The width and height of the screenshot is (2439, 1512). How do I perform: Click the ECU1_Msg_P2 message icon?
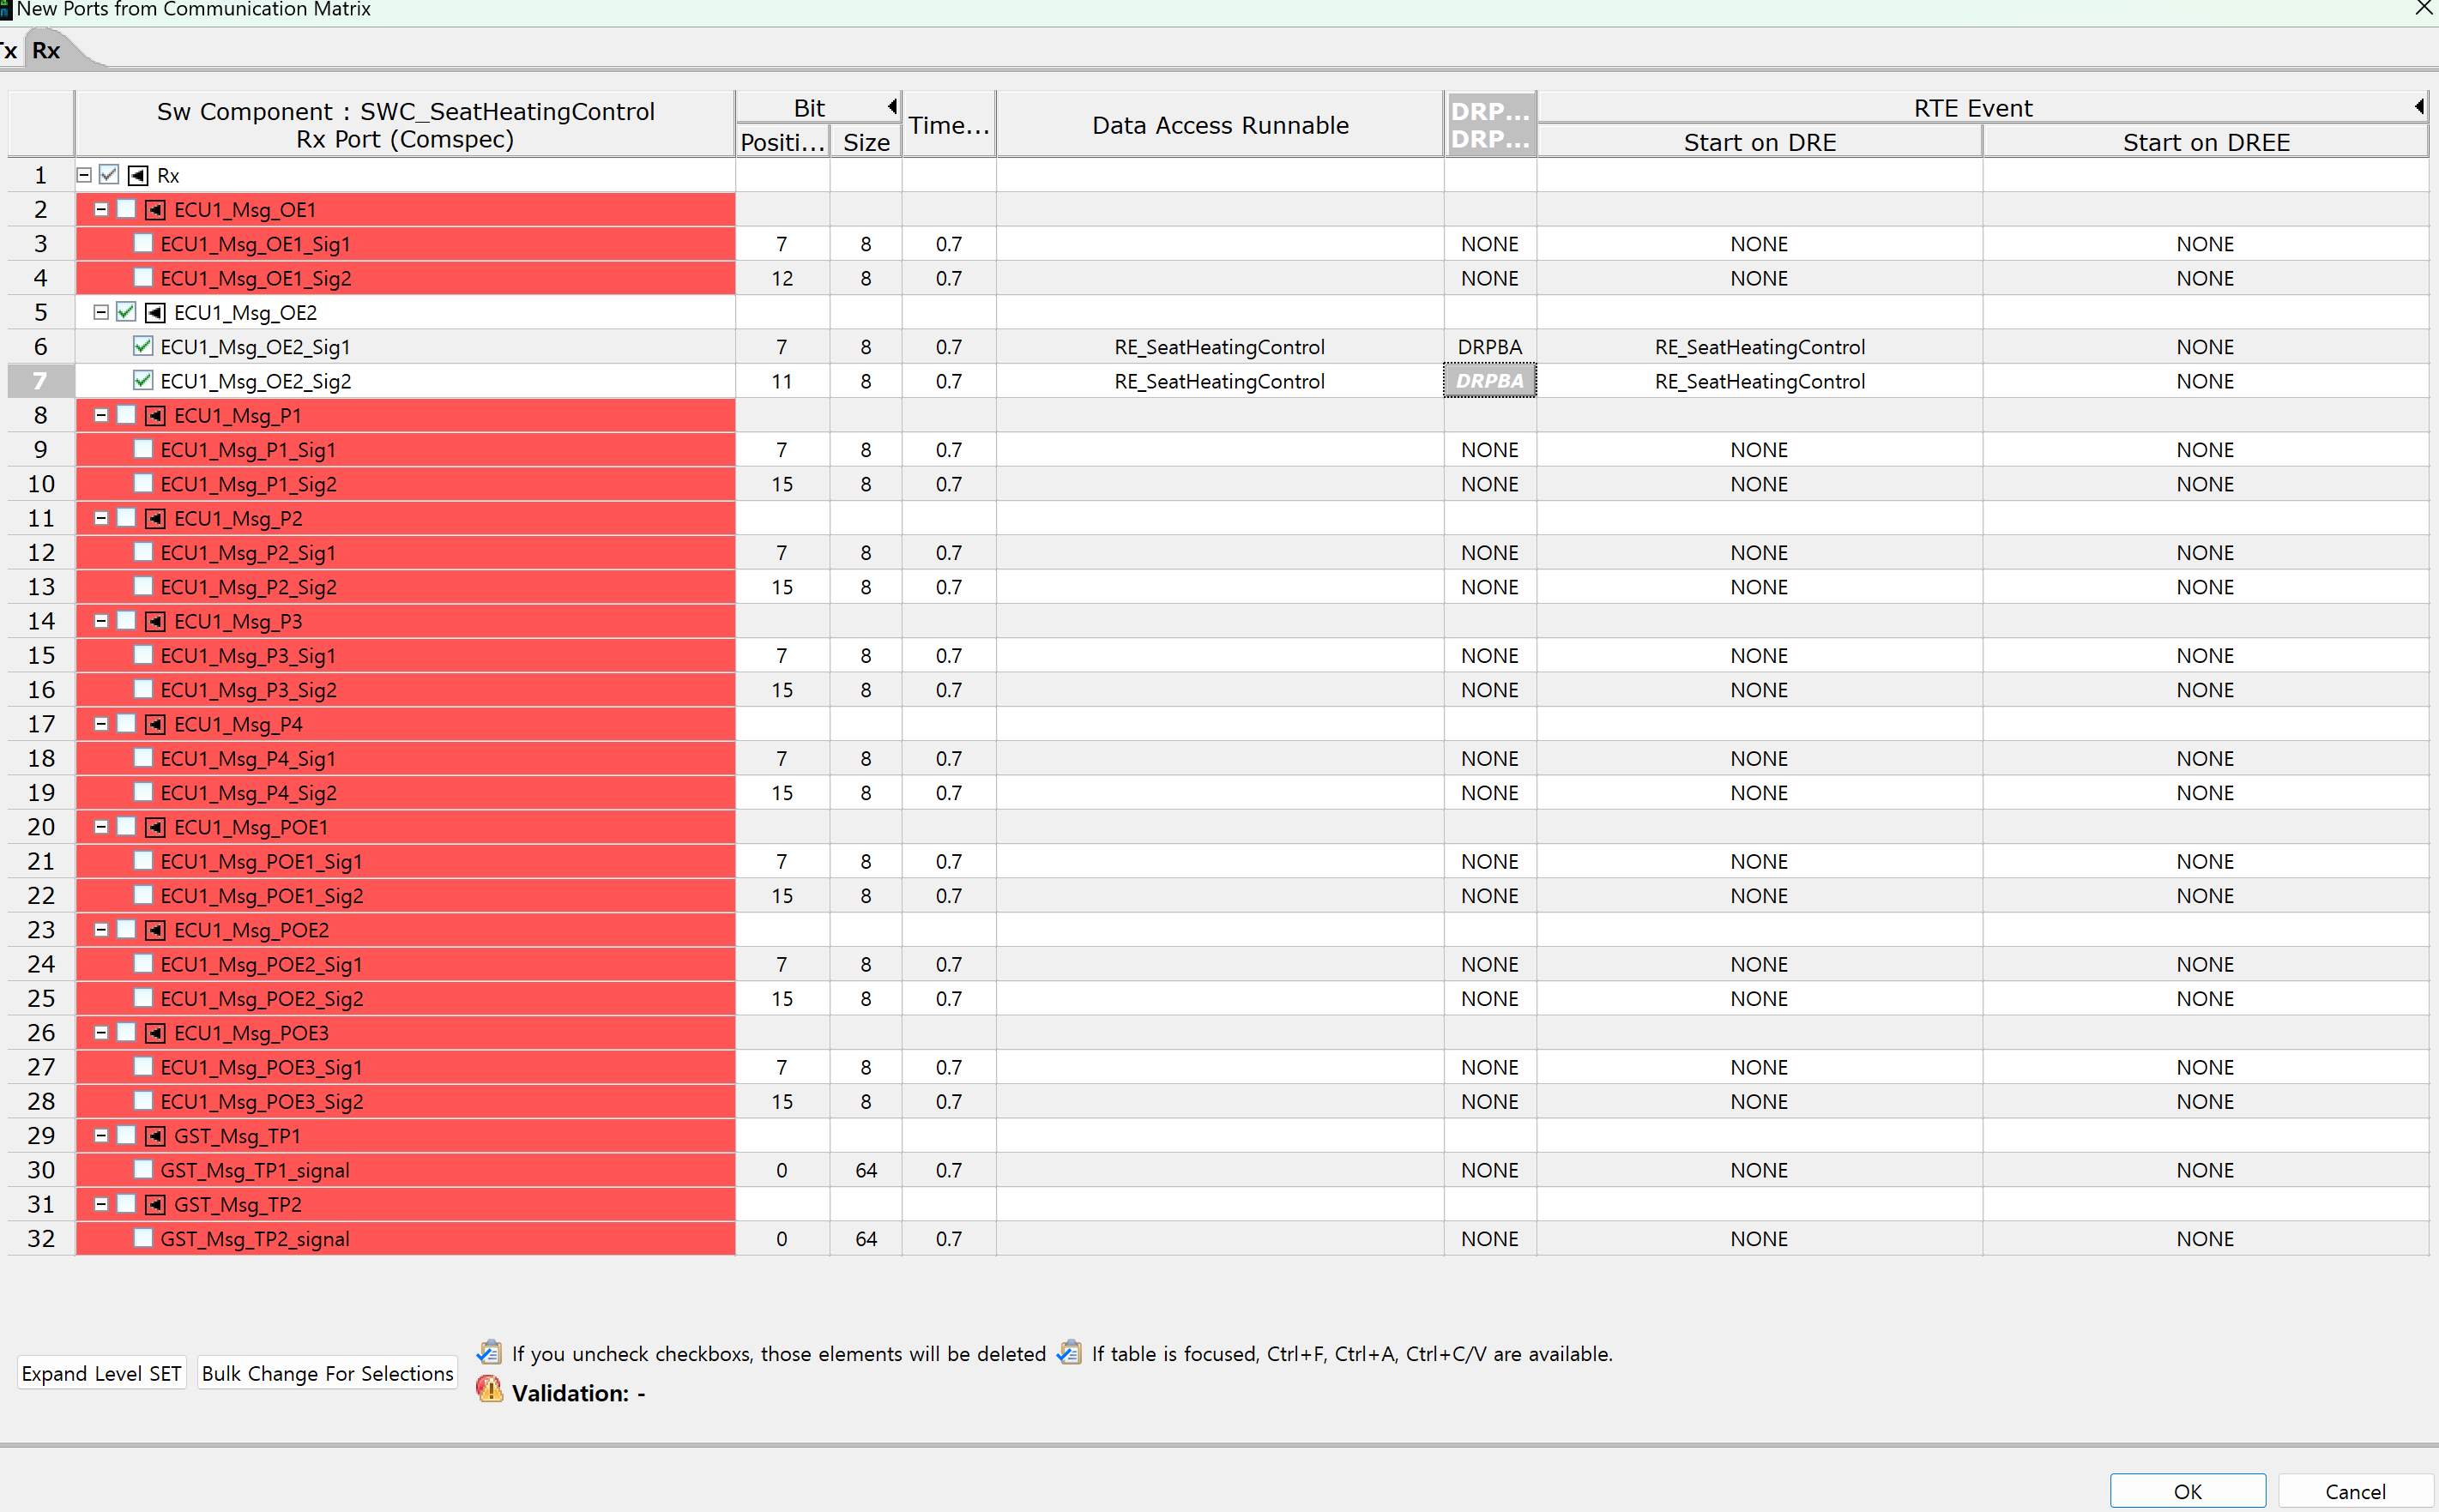[x=155, y=519]
